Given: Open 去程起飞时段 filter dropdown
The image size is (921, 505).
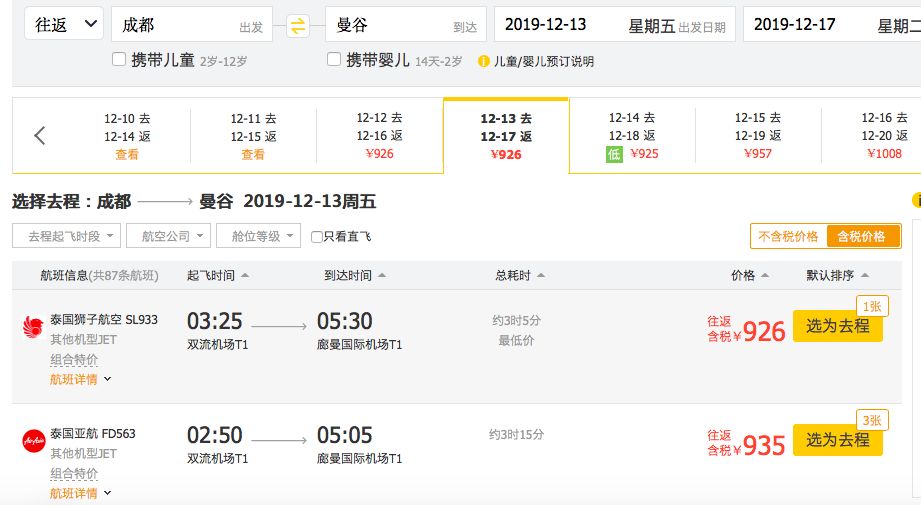Looking at the screenshot, I should click(66, 236).
